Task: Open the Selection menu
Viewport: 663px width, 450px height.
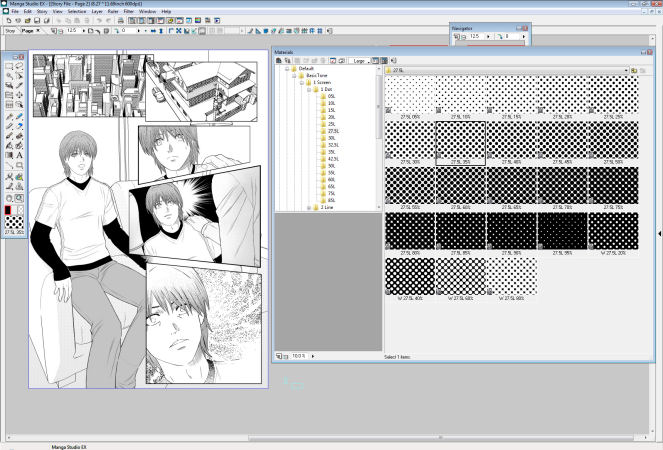Action: (77, 11)
